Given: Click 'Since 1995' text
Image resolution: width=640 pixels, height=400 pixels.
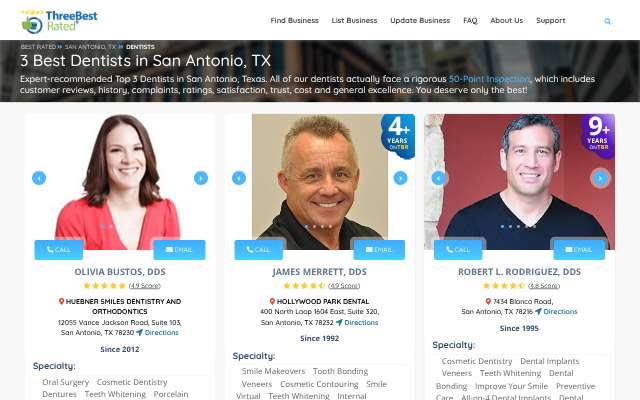Looking at the screenshot, I should click(x=519, y=329).
